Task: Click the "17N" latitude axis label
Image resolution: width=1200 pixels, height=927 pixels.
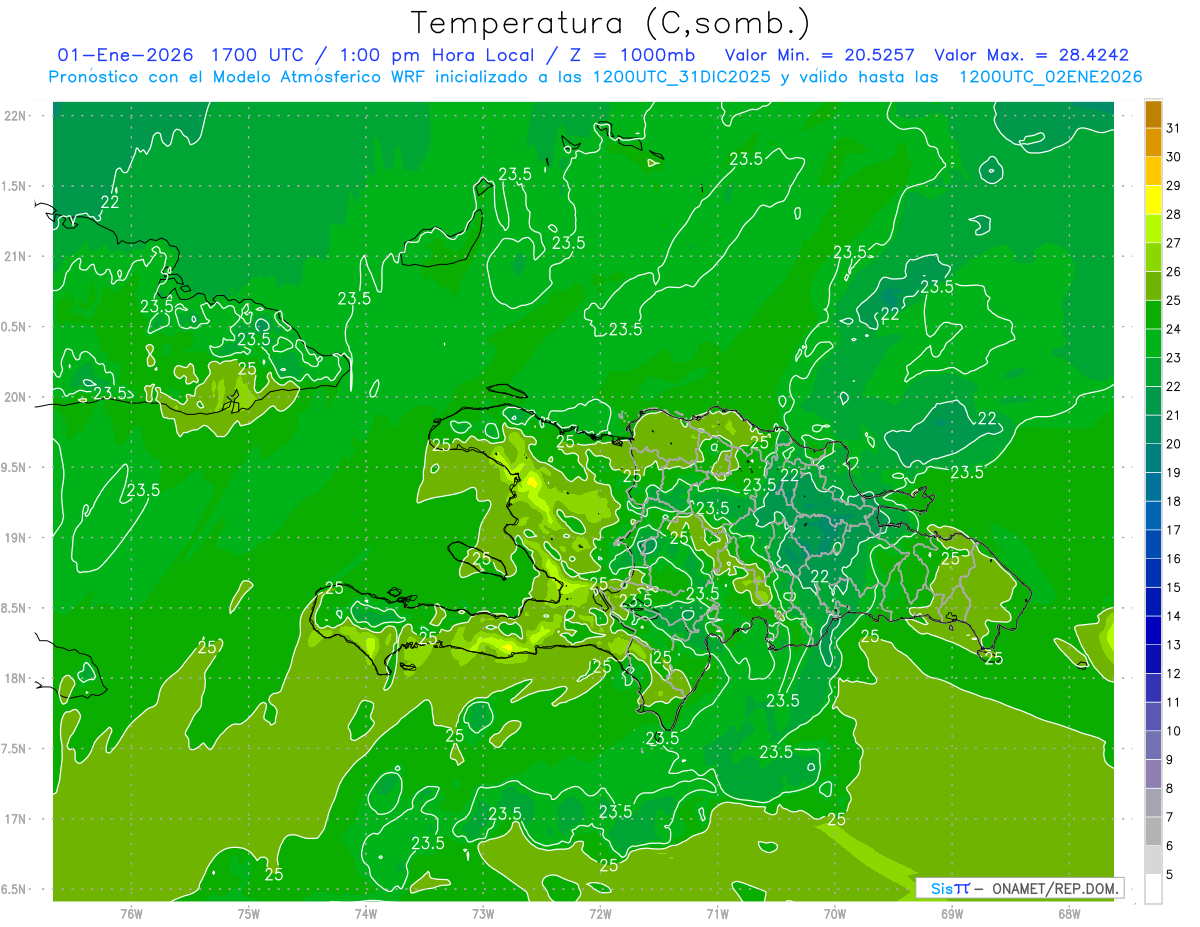Action: [x=16, y=819]
